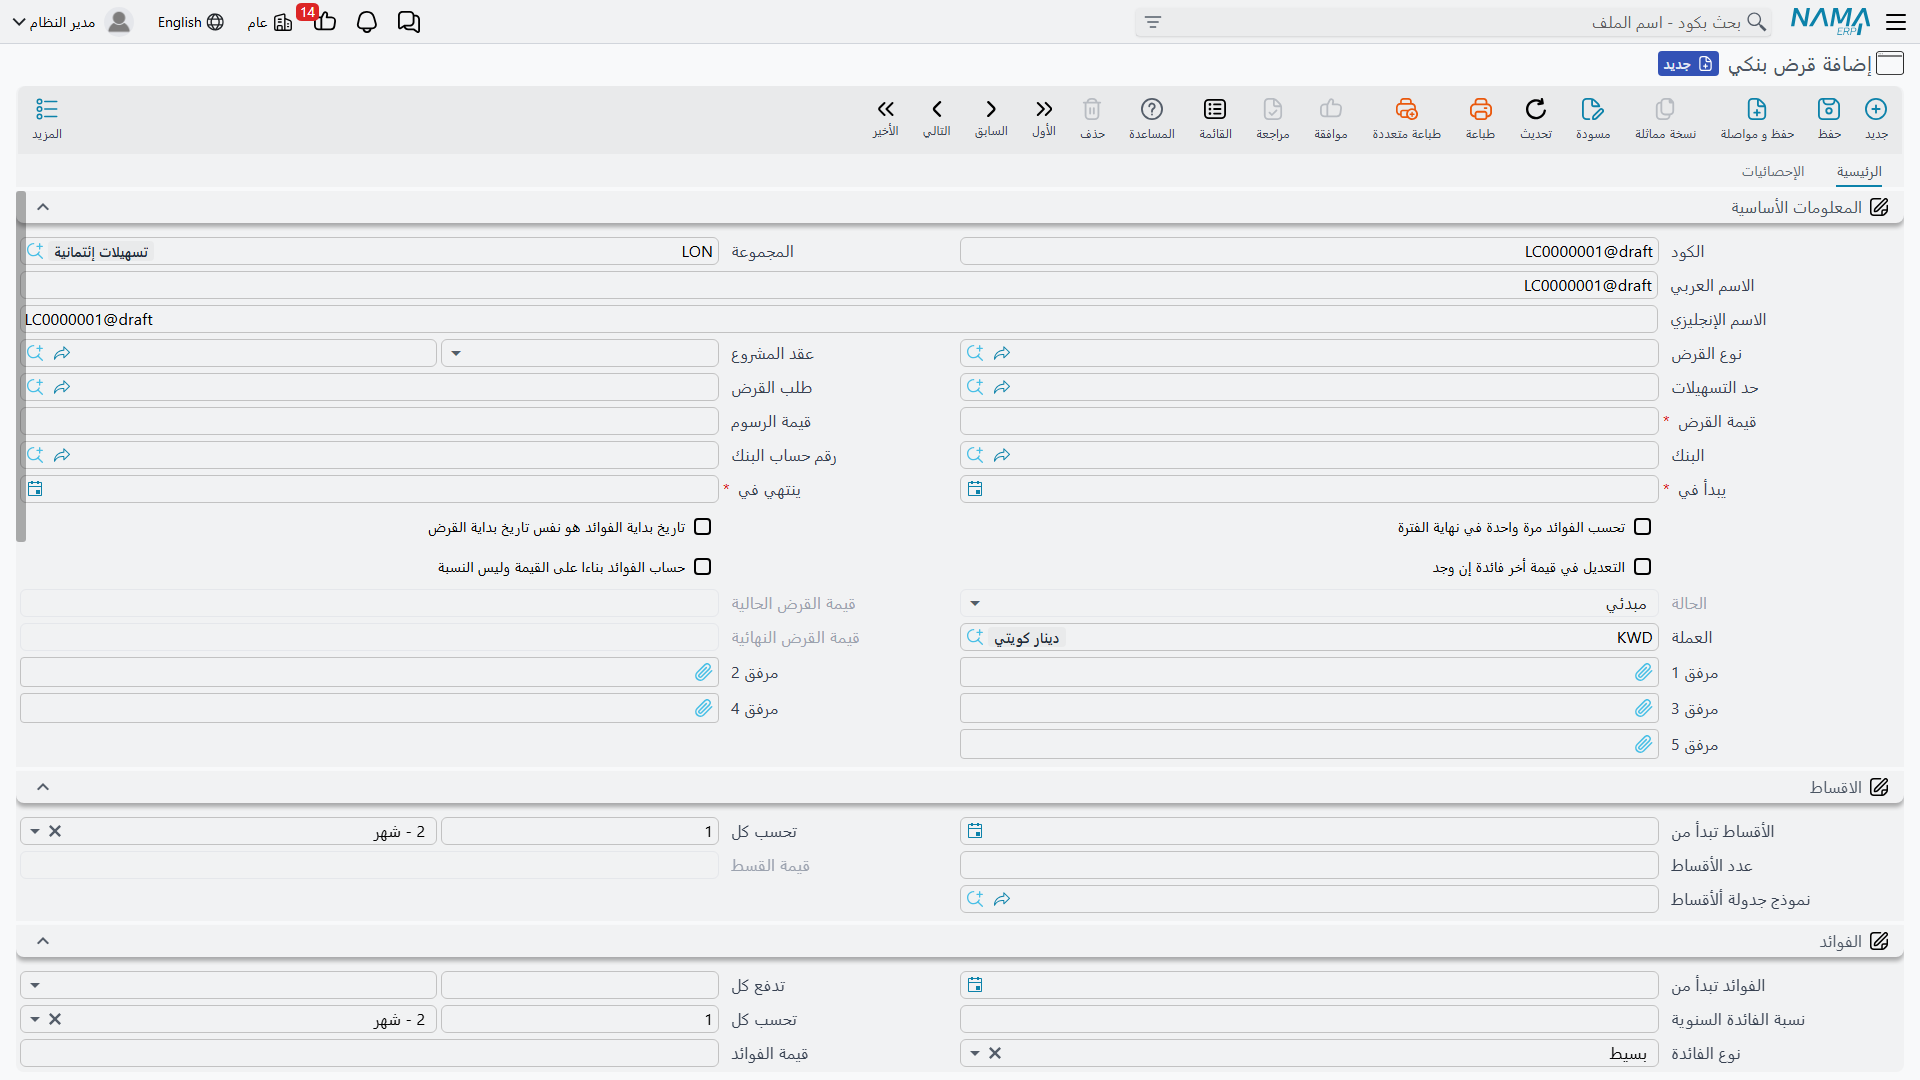Toggle تحسب الفوائد مرة واحدة في نهاية الفترة
Viewport: 1920px width, 1080px height.
click(x=1642, y=527)
